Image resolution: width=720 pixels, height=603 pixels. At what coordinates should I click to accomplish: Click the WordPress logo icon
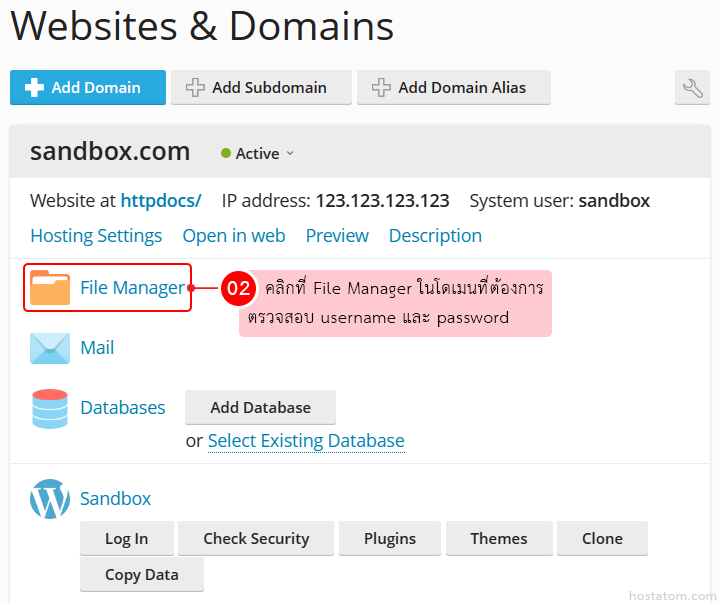[50, 499]
